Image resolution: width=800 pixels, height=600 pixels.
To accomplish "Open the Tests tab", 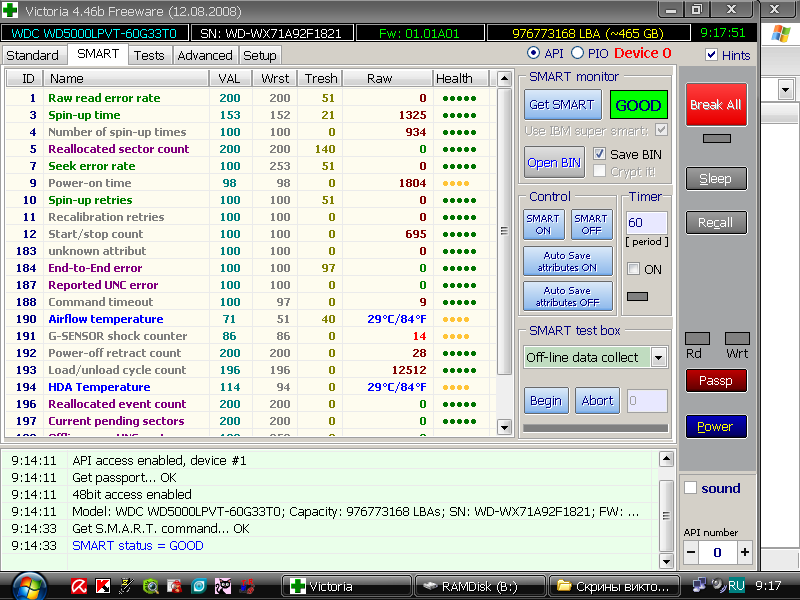I will click(149, 55).
